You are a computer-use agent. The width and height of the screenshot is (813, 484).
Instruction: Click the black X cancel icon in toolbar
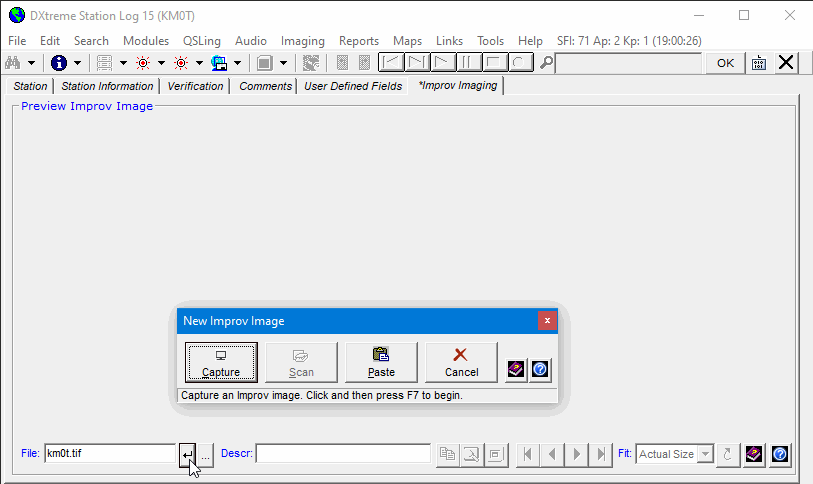(786, 63)
